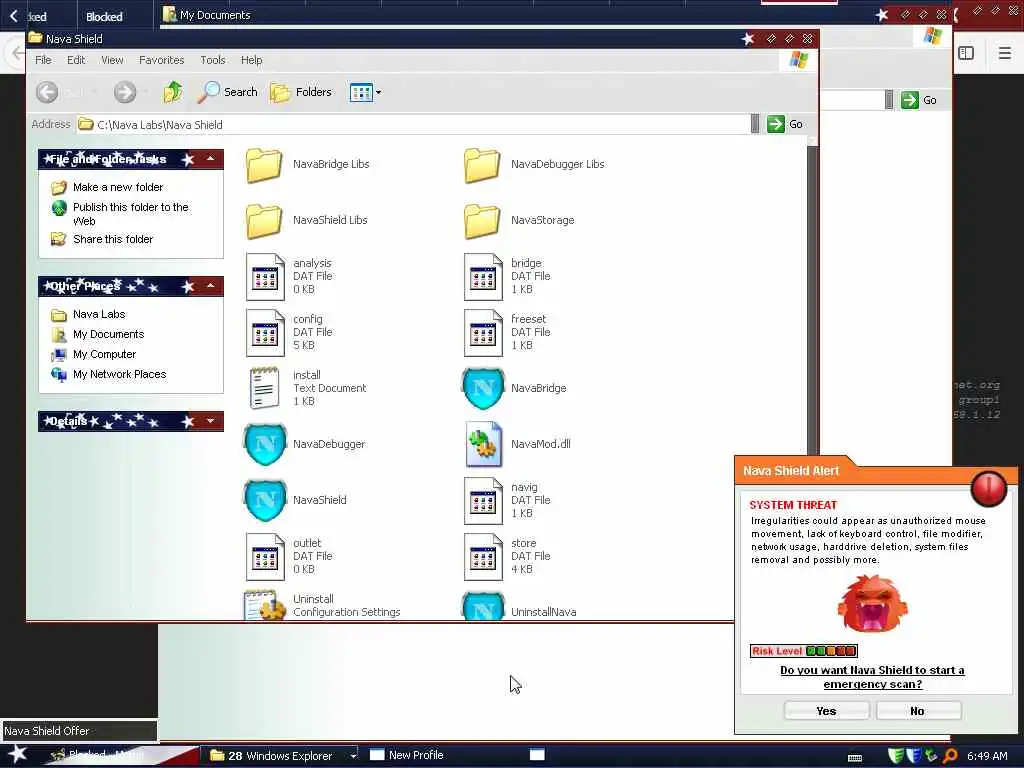Open the View menu

pyautogui.click(x=112, y=60)
